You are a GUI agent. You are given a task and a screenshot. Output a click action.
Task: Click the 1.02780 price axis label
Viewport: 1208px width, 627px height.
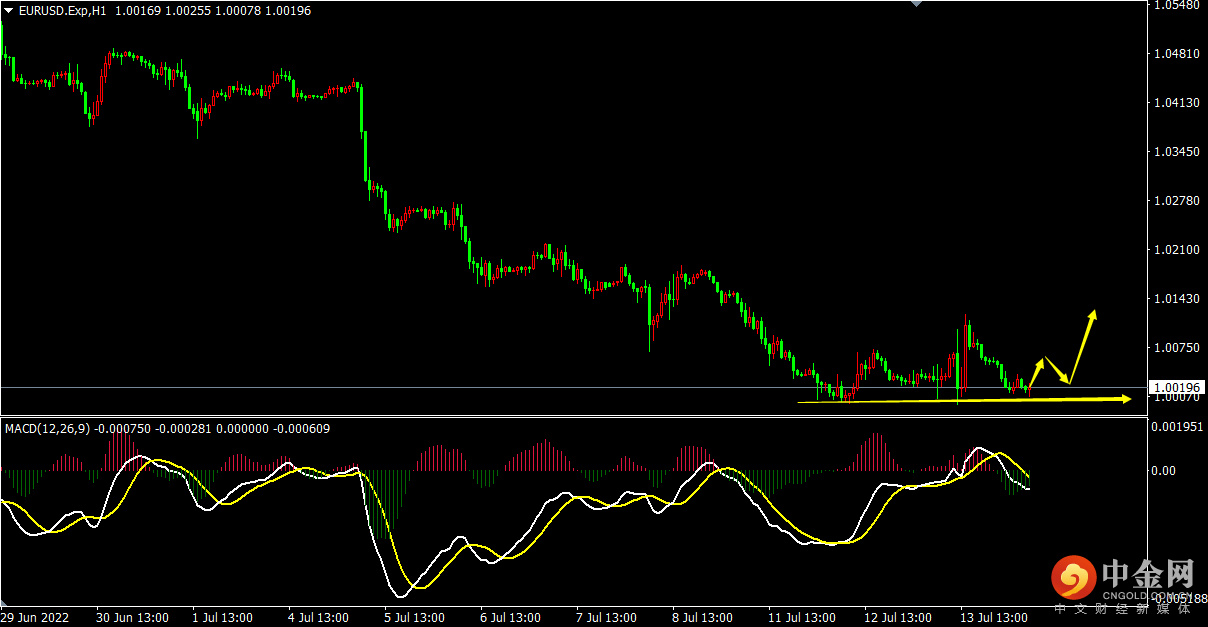(x=1175, y=201)
